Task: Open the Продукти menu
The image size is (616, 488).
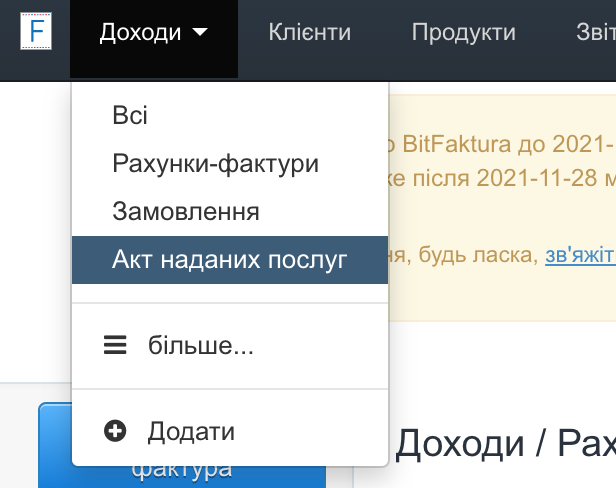Action: click(463, 32)
